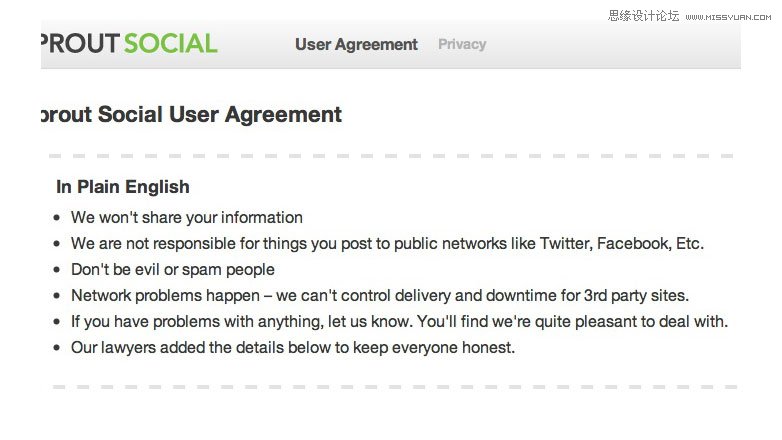The height and width of the screenshot is (440, 782).
Task: Open the User Agreement tab
Action: (356, 44)
